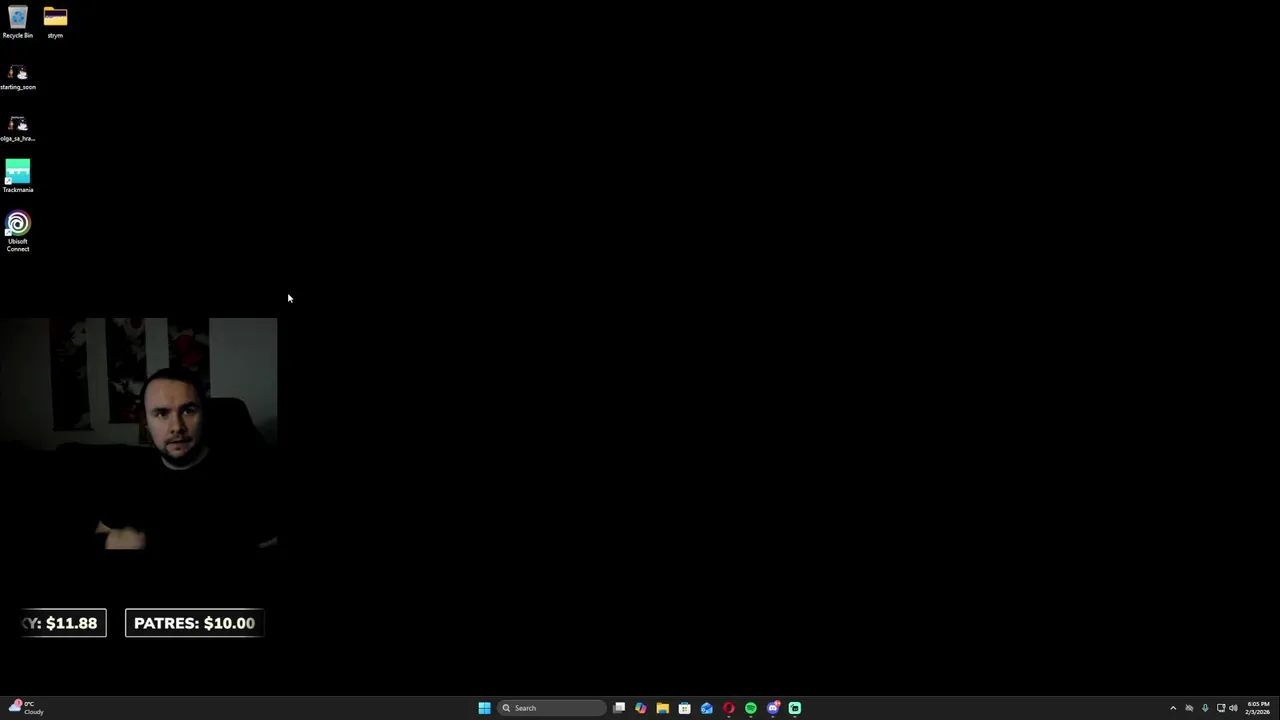
Task: Launch Copilot from the taskbar
Action: click(x=641, y=708)
